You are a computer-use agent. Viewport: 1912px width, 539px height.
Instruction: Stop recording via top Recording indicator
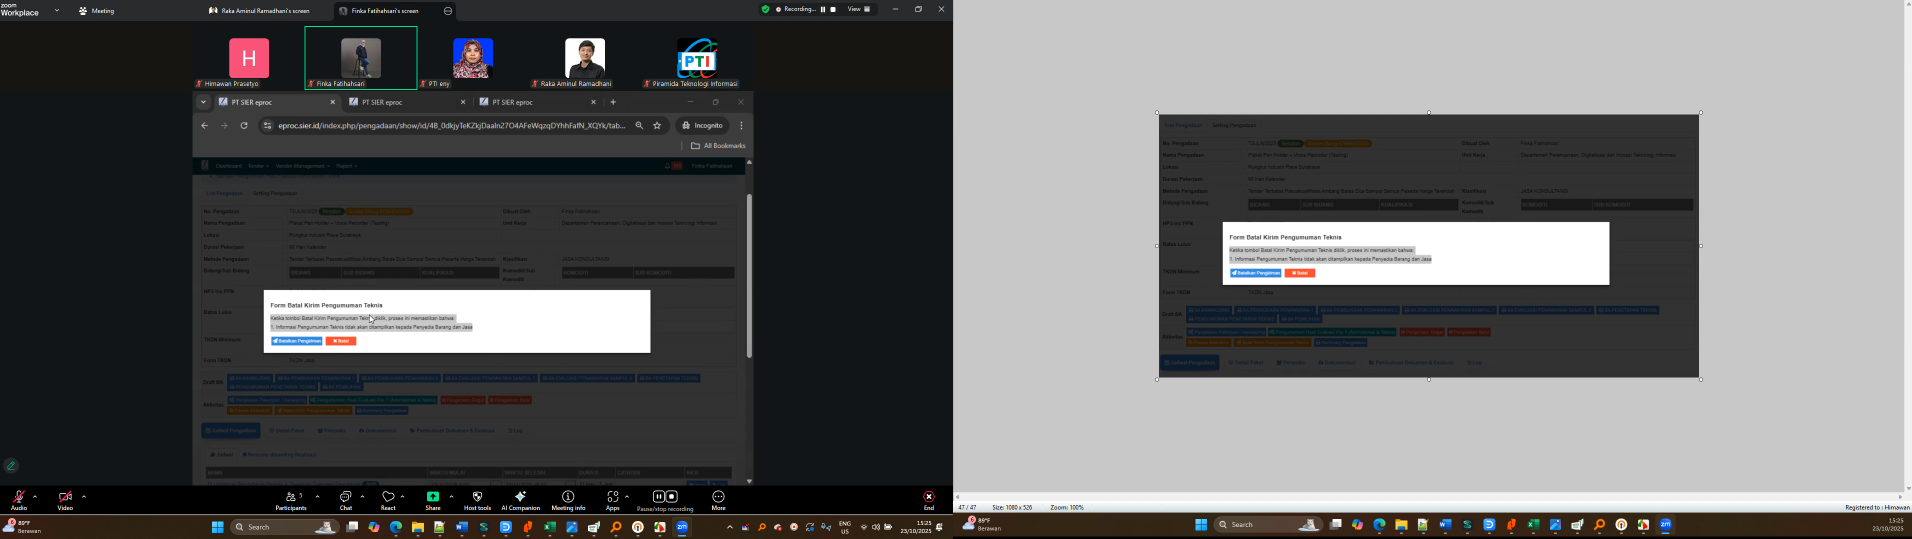coord(833,9)
